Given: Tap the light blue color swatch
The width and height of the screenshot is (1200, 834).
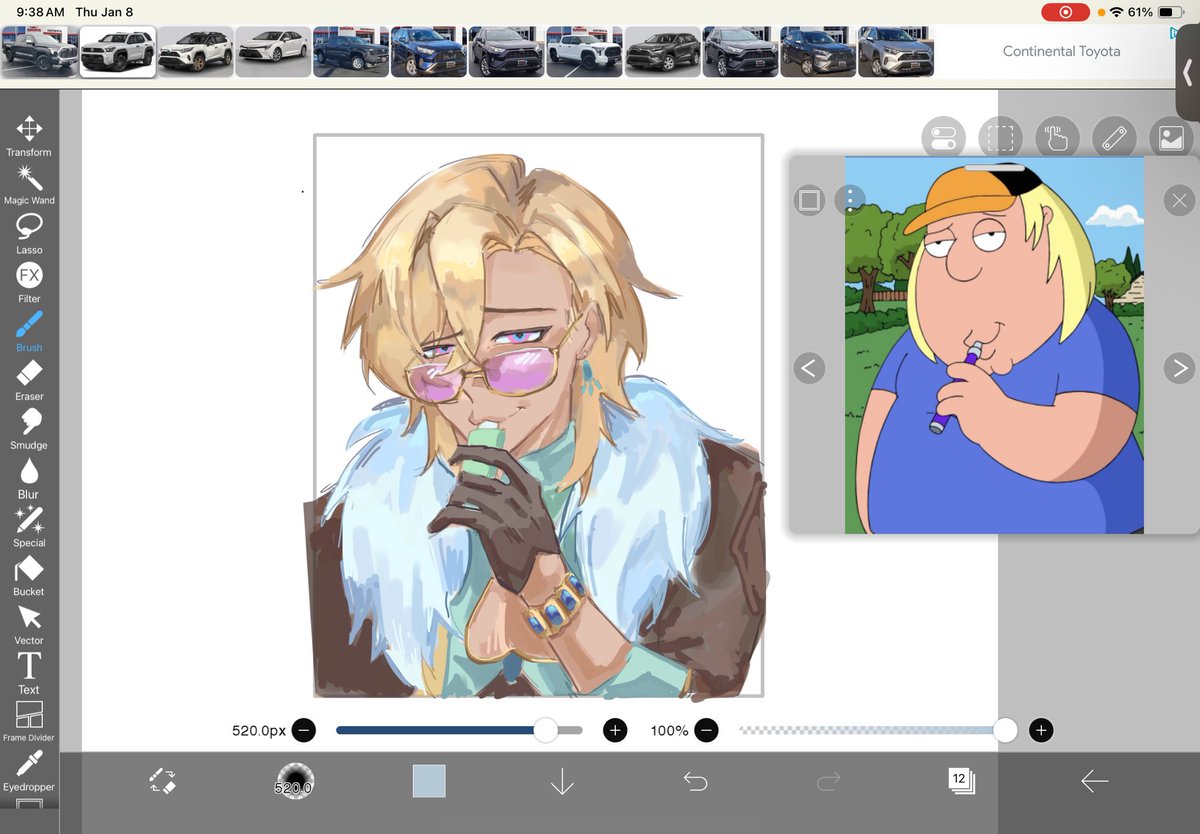Looking at the screenshot, I should 428,781.
